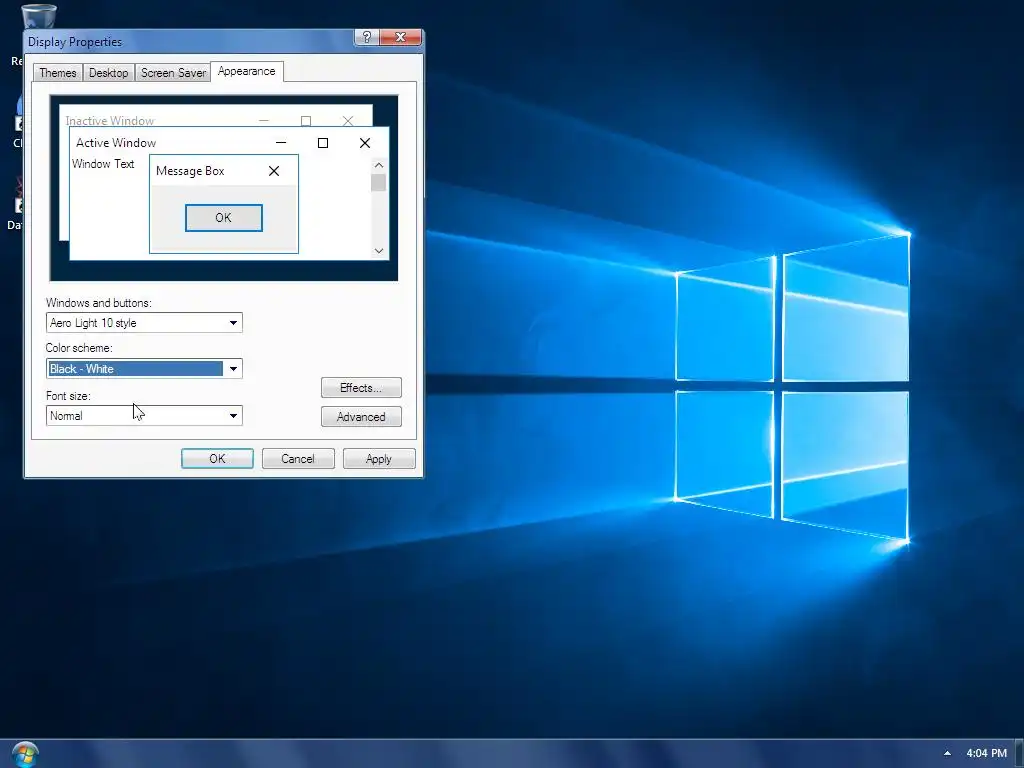
Task: Click the preview scrollbar down arrow
Action: coord(379,251)
